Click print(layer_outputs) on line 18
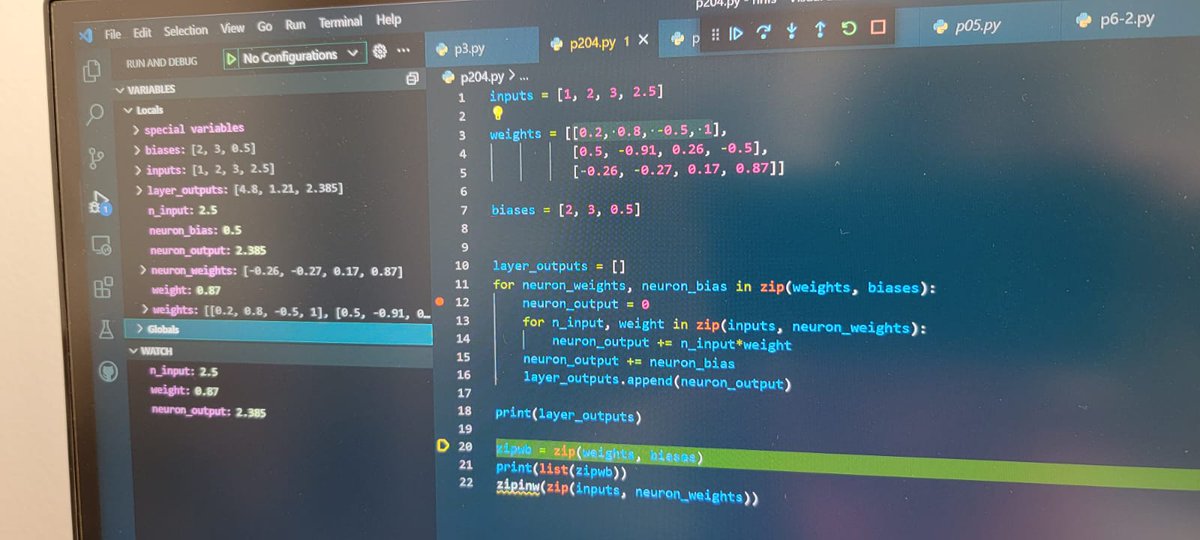The image size is (1200, 540). tap(568, 414)
